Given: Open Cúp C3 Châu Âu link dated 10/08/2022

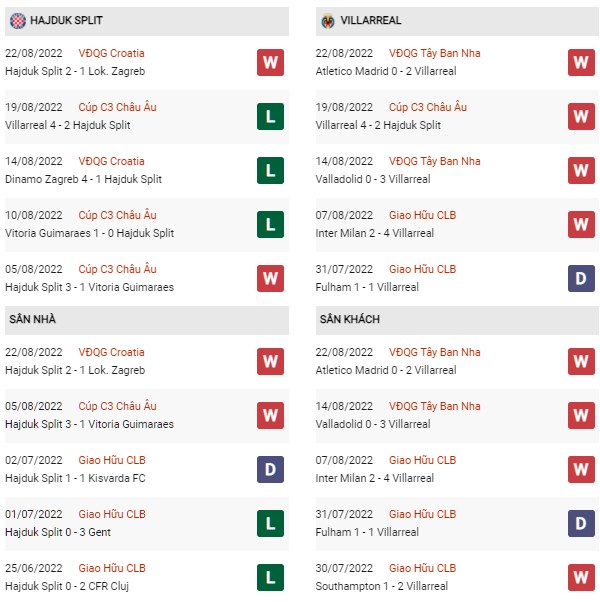Looking at the screenshot, I should point(117,215).
